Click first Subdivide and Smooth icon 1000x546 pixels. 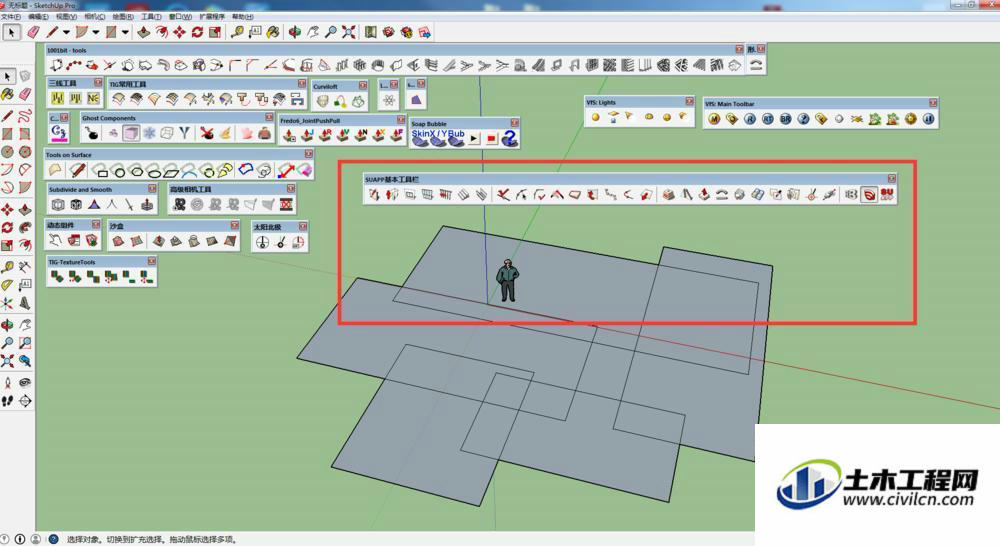58,205
